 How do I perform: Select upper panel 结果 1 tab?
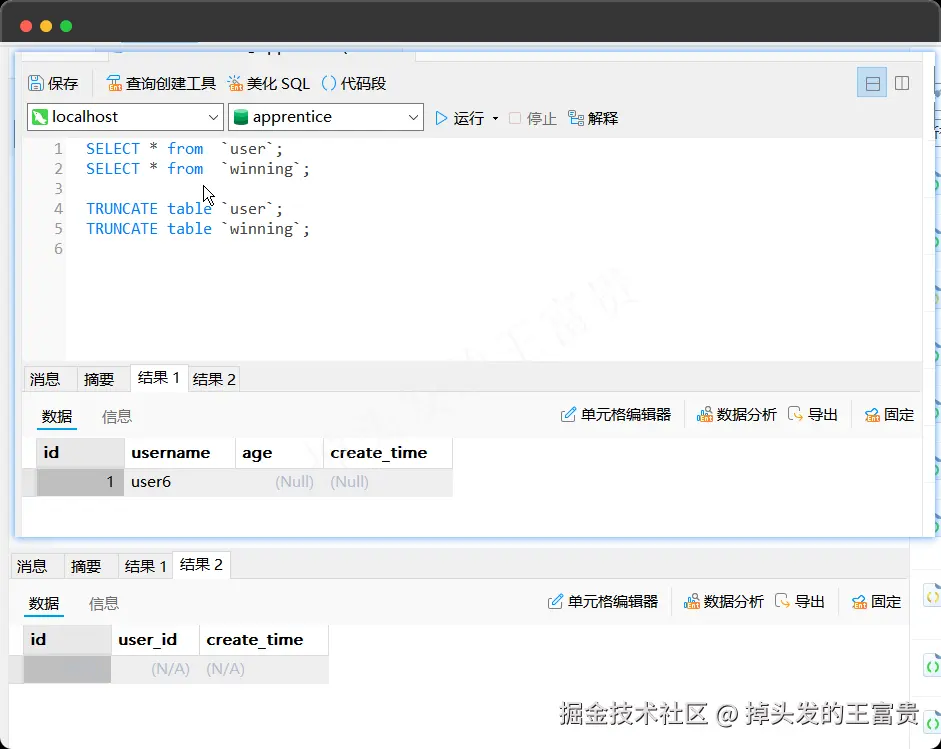159,378
